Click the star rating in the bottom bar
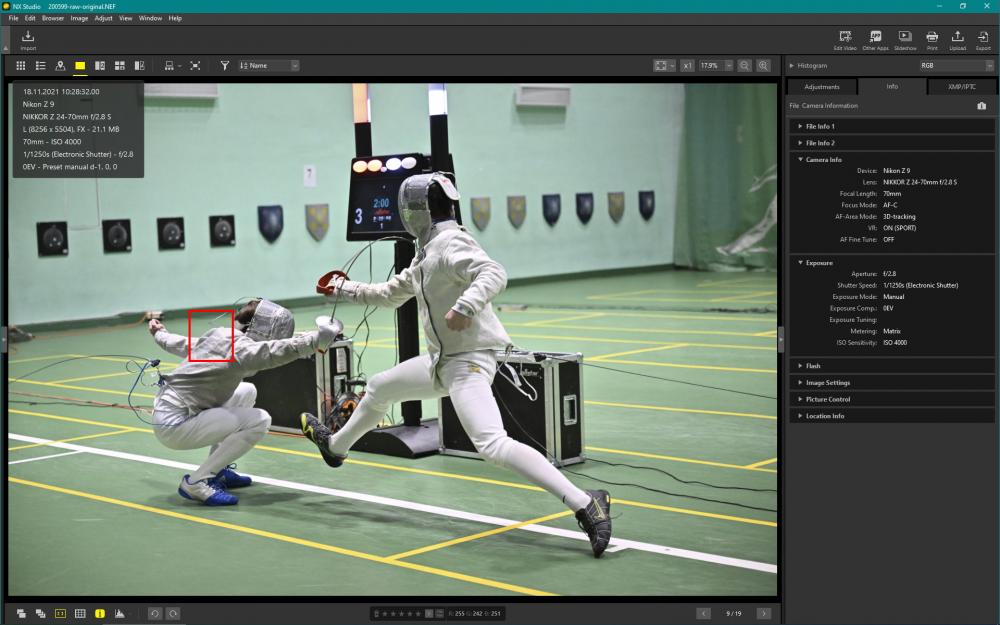The height and width of the screenshot is (625, 1000). pos(401,614)
